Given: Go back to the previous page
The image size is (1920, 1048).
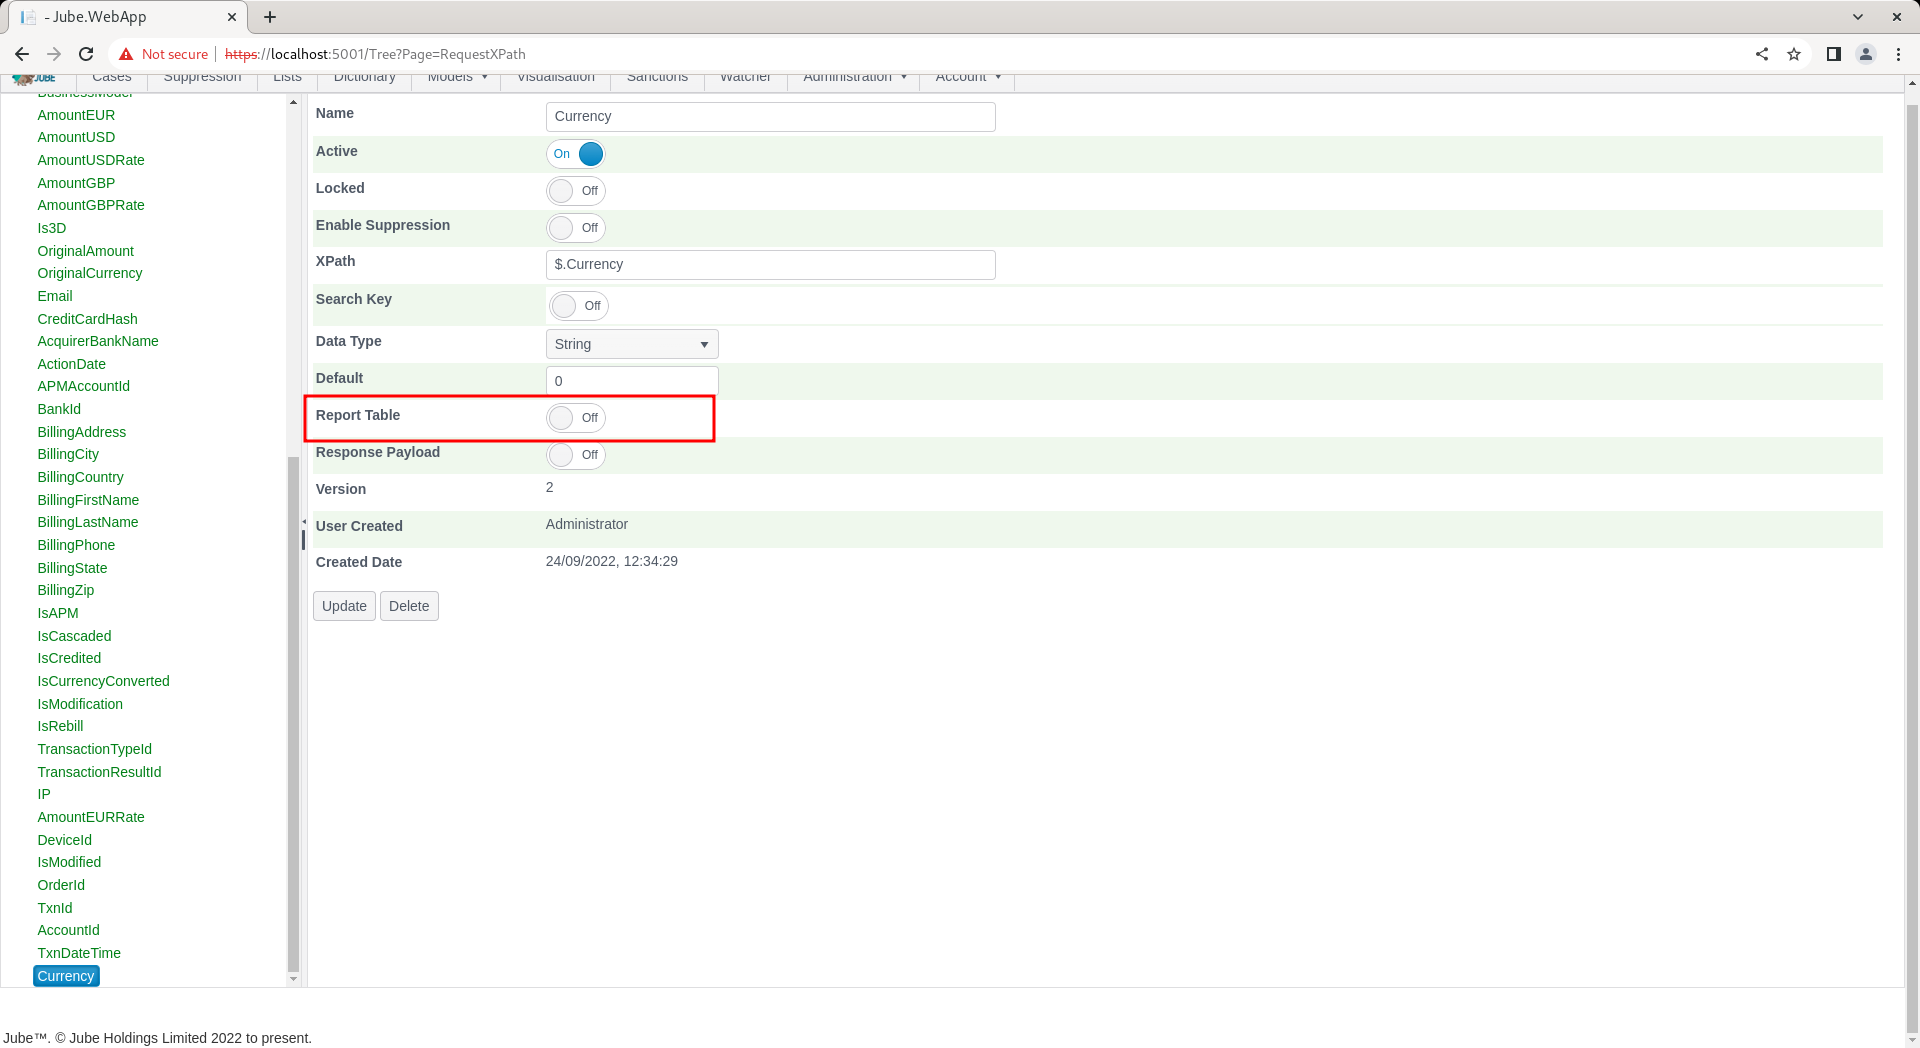Looking at the screenshot, I should click(x=22, y=54).
